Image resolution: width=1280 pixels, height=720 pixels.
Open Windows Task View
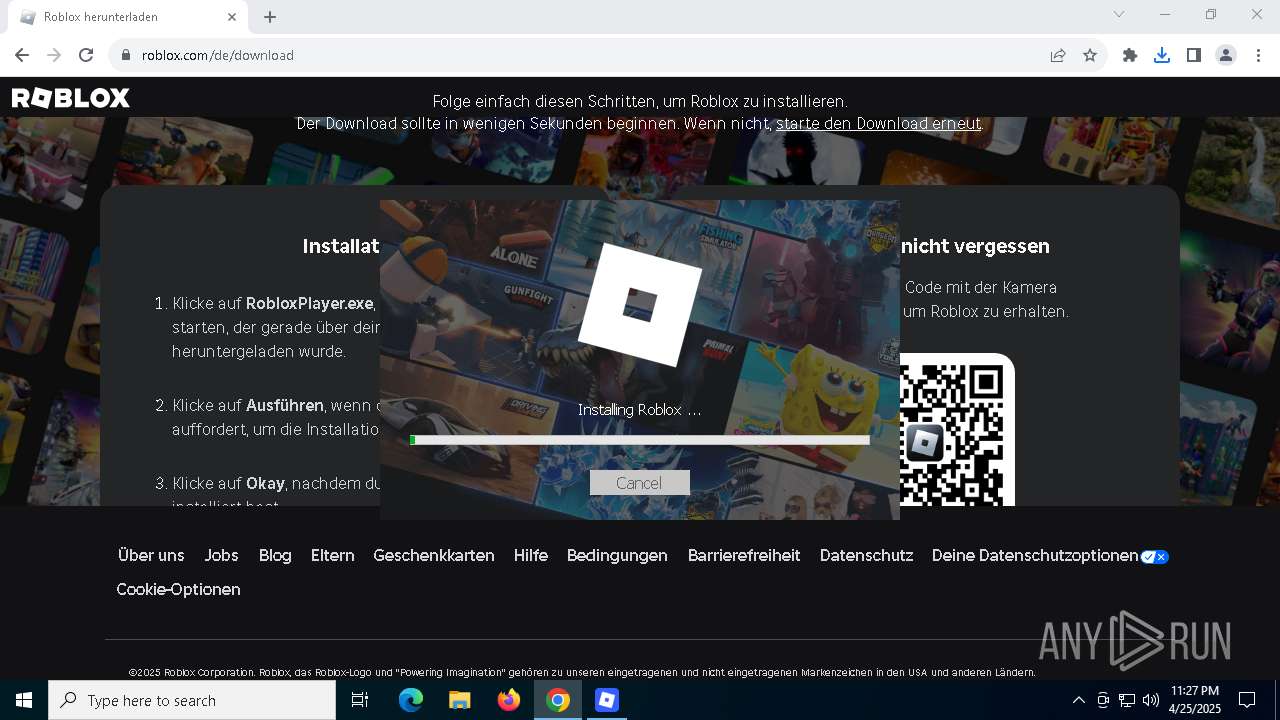pyautogui.click(x=360, y=700)
